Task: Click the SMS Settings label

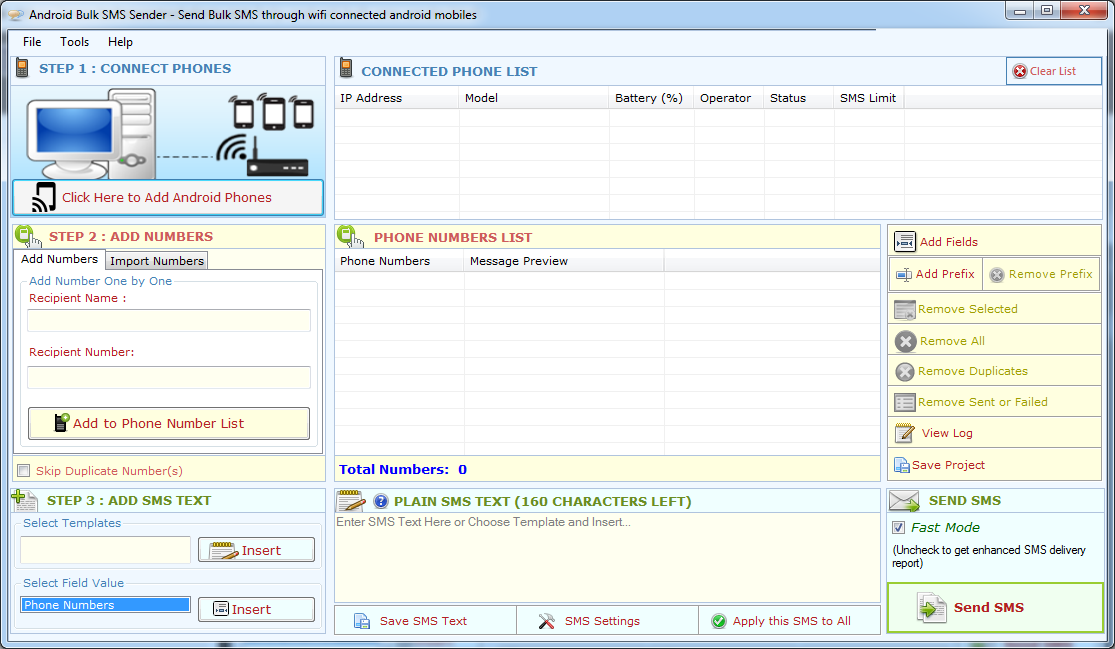Action: 602,621
